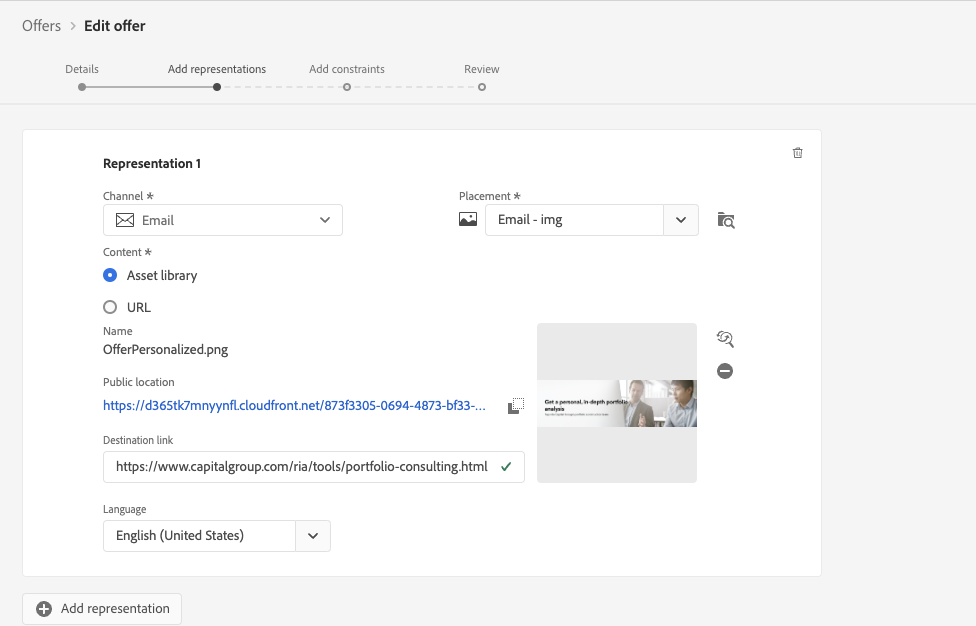Browse placements with the folder search icon
Viewport: 976px width, 626px height.
tap(726, 220)
